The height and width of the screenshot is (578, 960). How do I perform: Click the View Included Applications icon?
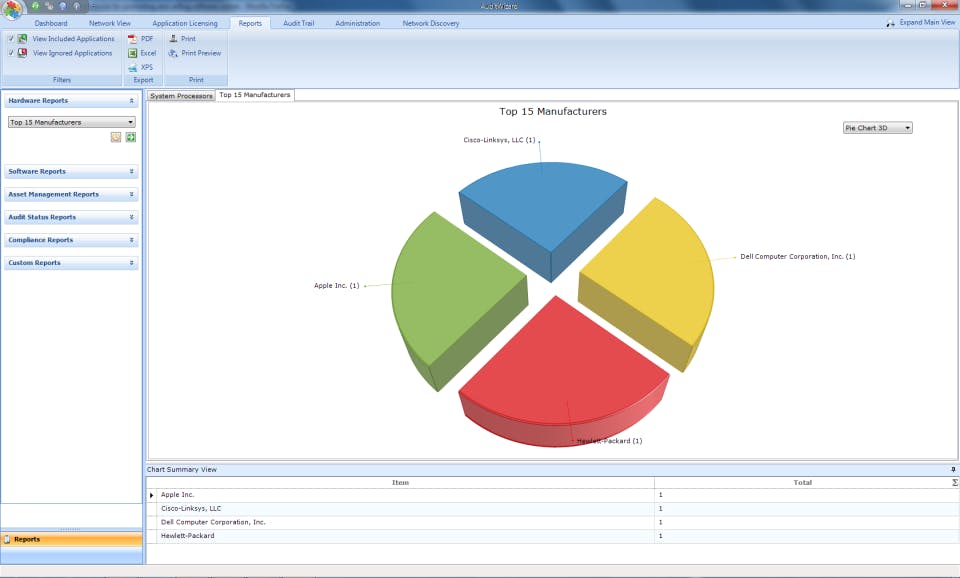[23, 39]
